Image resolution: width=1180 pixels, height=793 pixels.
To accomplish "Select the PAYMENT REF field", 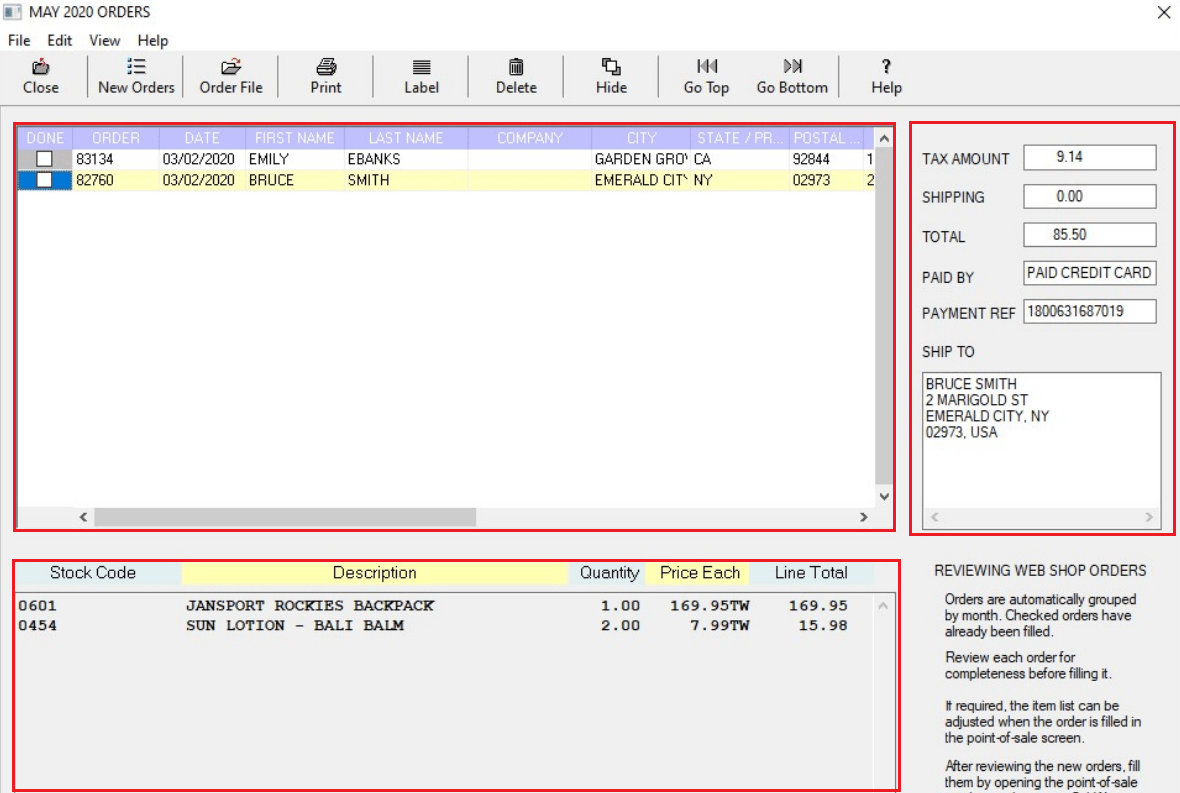I will pyautogui.click(x=1089, y=311).
